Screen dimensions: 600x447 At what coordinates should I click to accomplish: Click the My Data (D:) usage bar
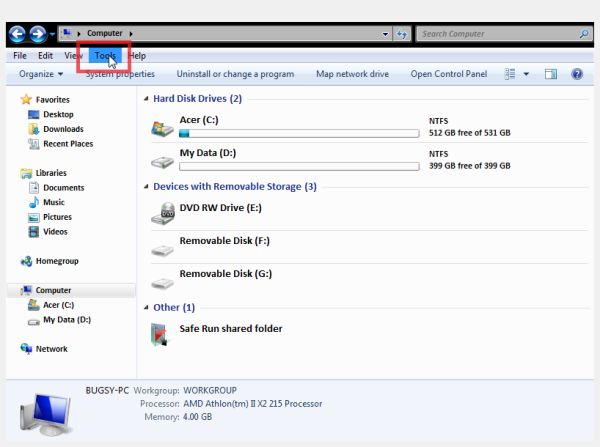(x=299, y=166)
